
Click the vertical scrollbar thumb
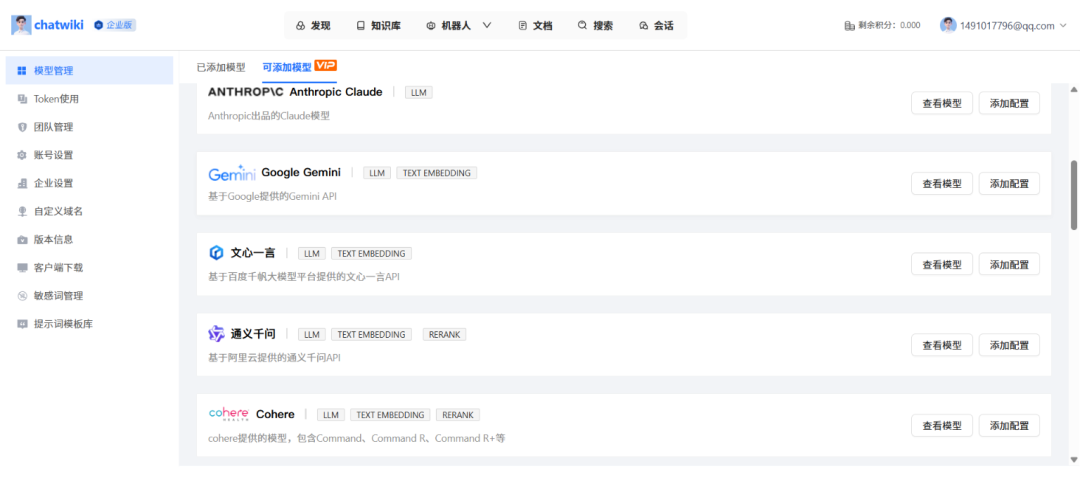coord(1073,196)
